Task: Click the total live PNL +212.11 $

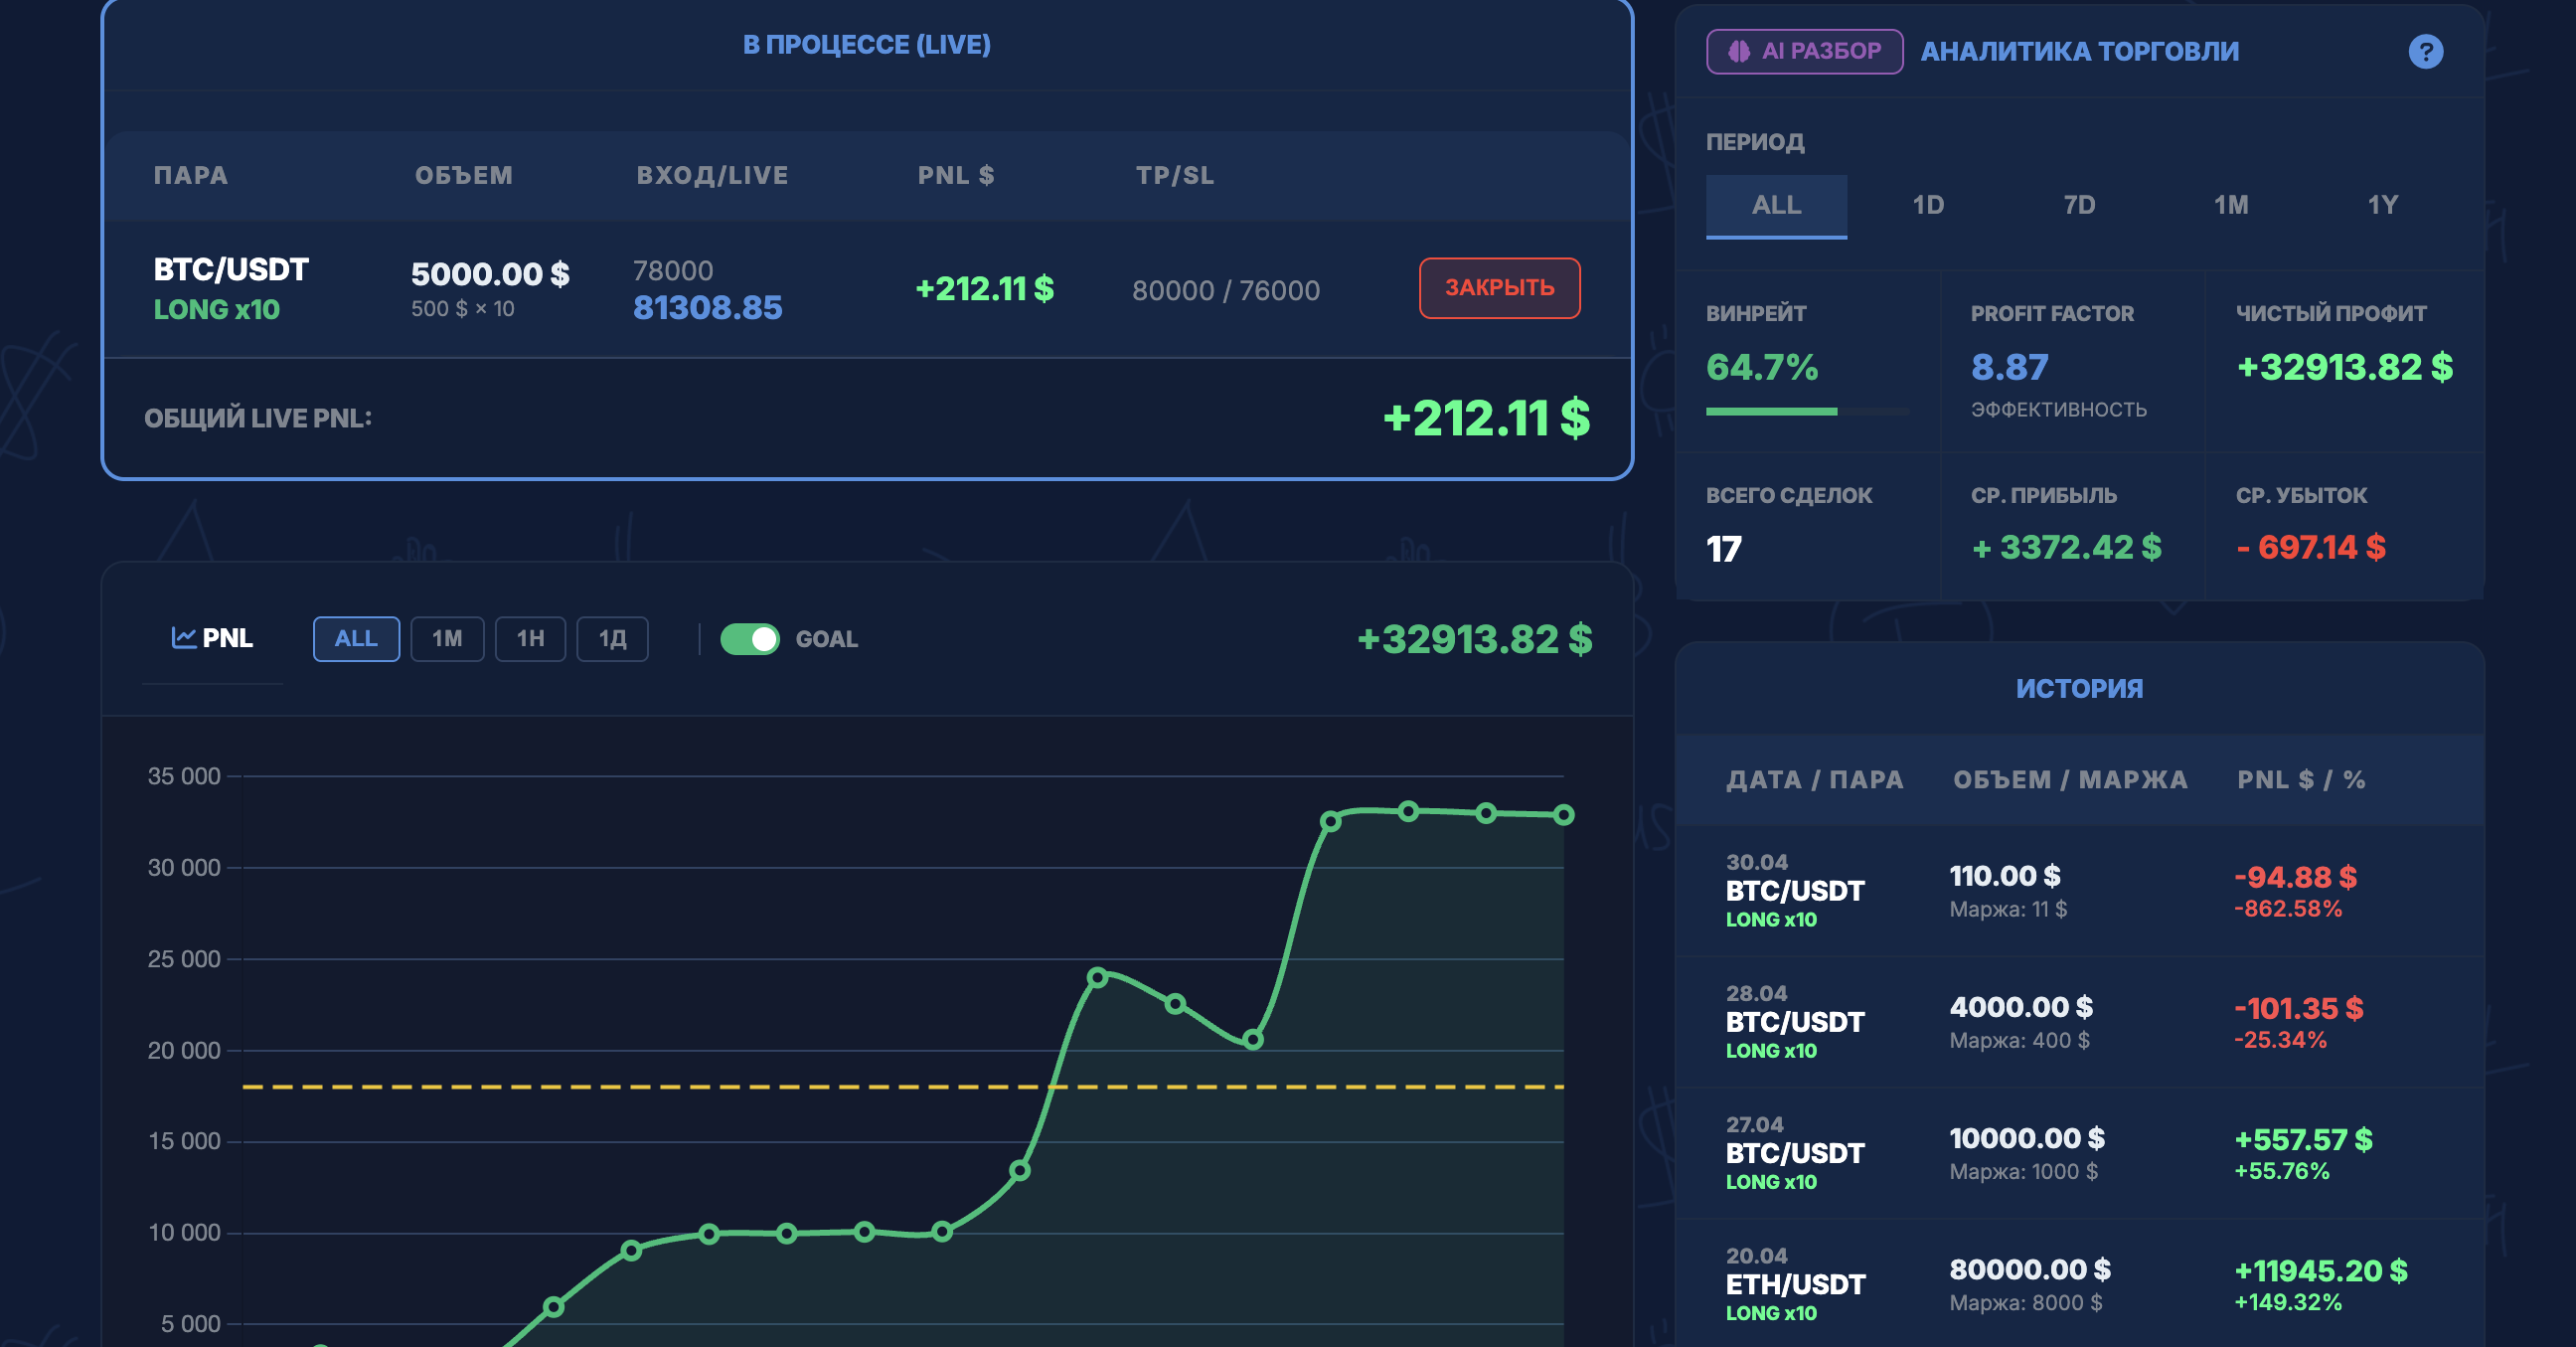Action: (x=1486, y=418)
